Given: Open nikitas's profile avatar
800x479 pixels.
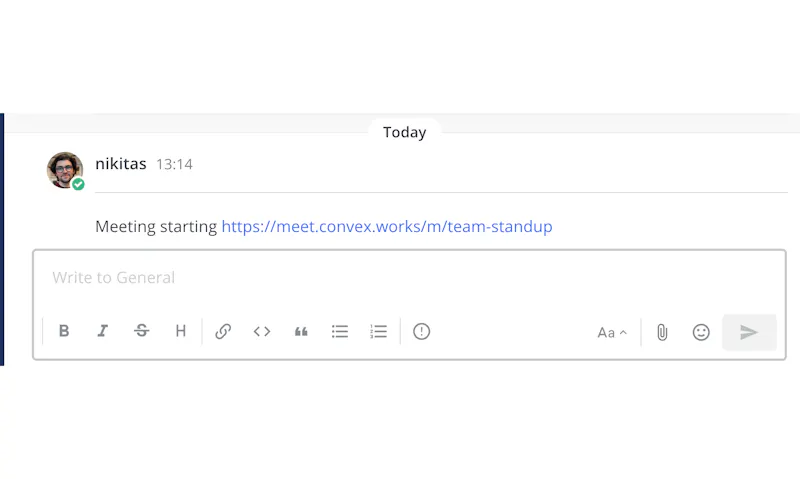Looking at the screenshot, I should click(65, 170).
